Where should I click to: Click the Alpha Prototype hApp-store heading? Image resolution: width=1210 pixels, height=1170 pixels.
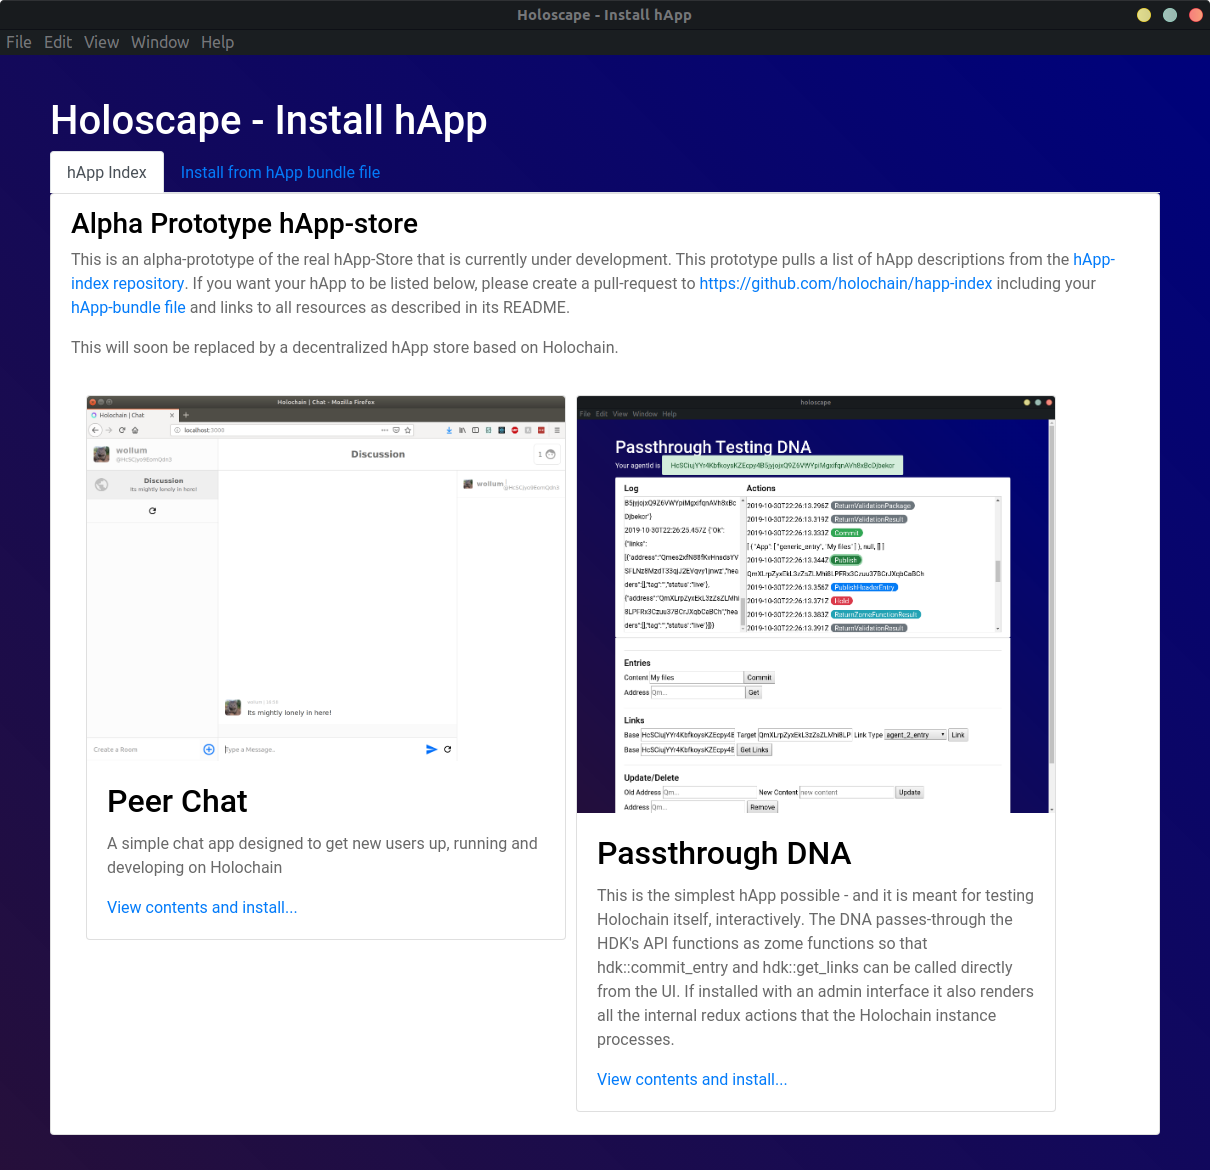pos(245,224)
